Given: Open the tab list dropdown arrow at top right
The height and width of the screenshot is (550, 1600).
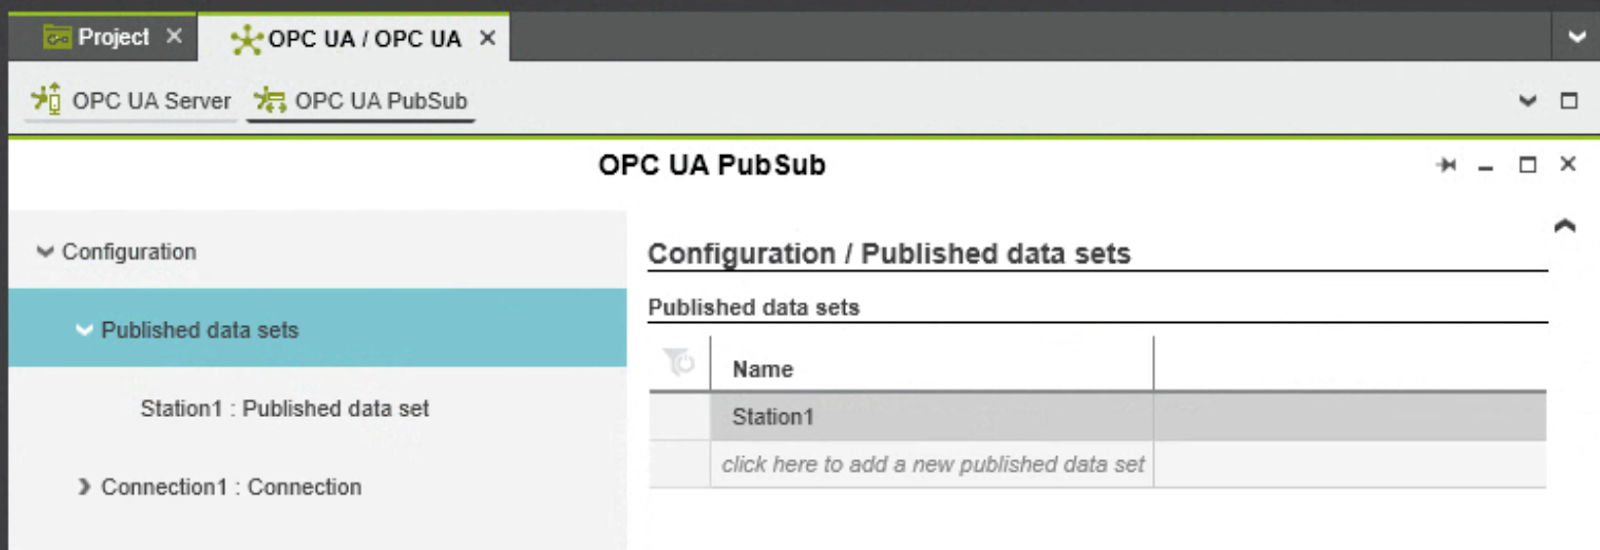Looking at the screenshot, I should coord(1577,37).
